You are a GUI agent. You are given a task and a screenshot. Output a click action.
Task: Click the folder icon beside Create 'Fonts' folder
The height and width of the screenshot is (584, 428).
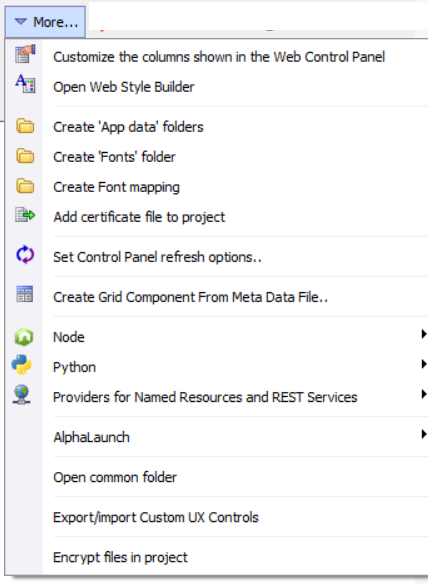[x=25, y=156]
